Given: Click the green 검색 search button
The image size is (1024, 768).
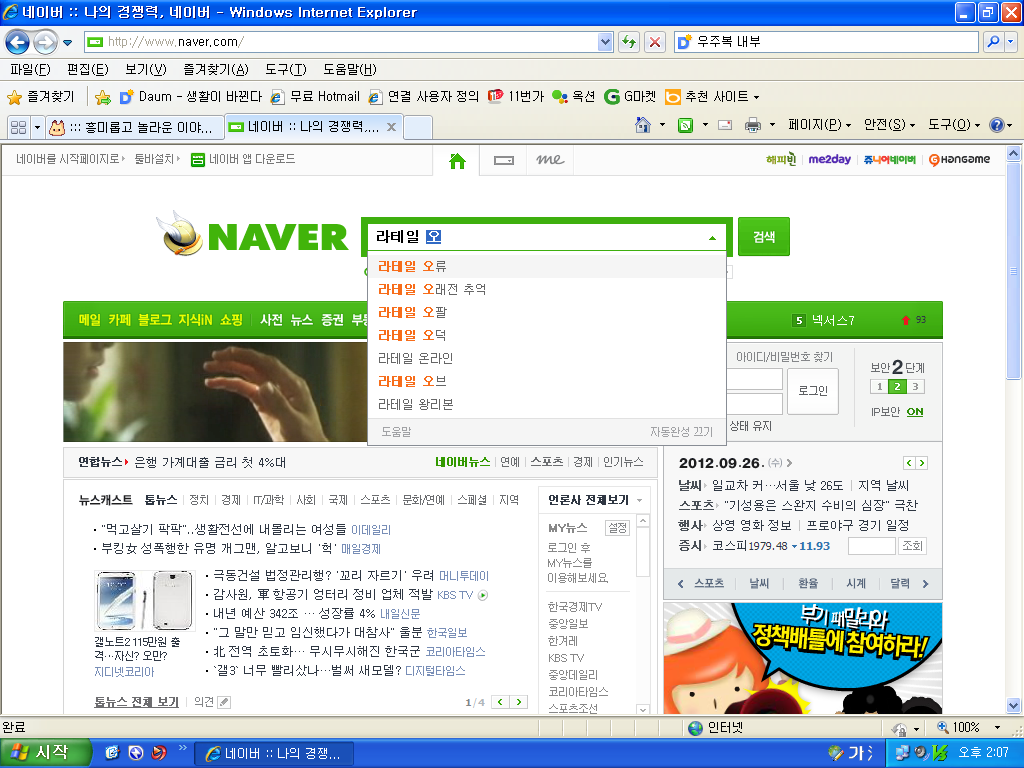Looking at the screenshot, I should [763, 236].
